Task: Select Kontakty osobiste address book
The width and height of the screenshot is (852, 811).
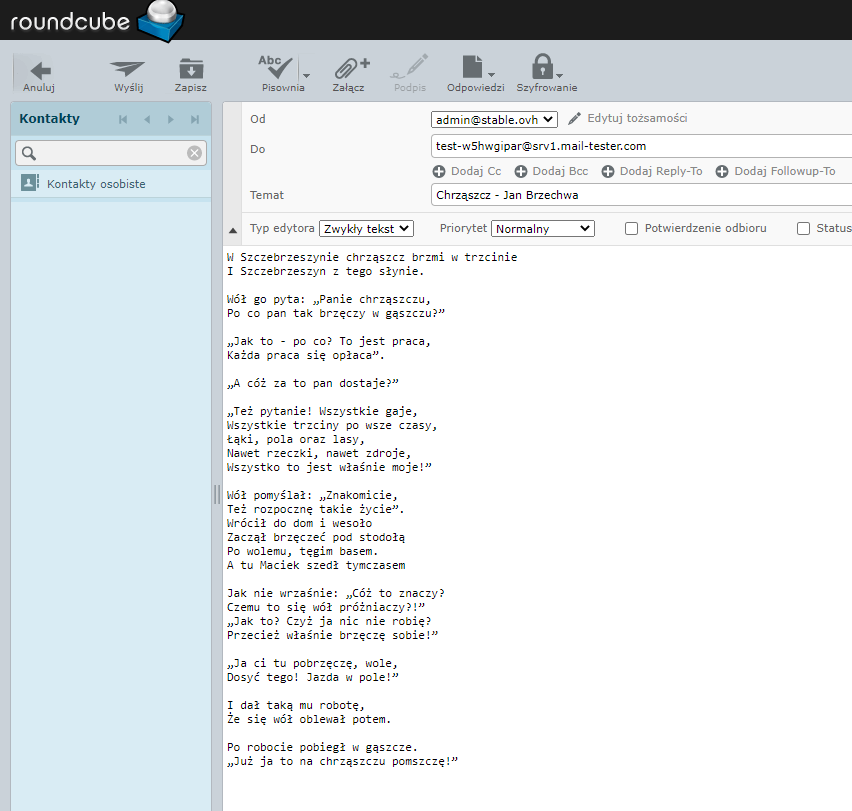Action: [95, 184]
